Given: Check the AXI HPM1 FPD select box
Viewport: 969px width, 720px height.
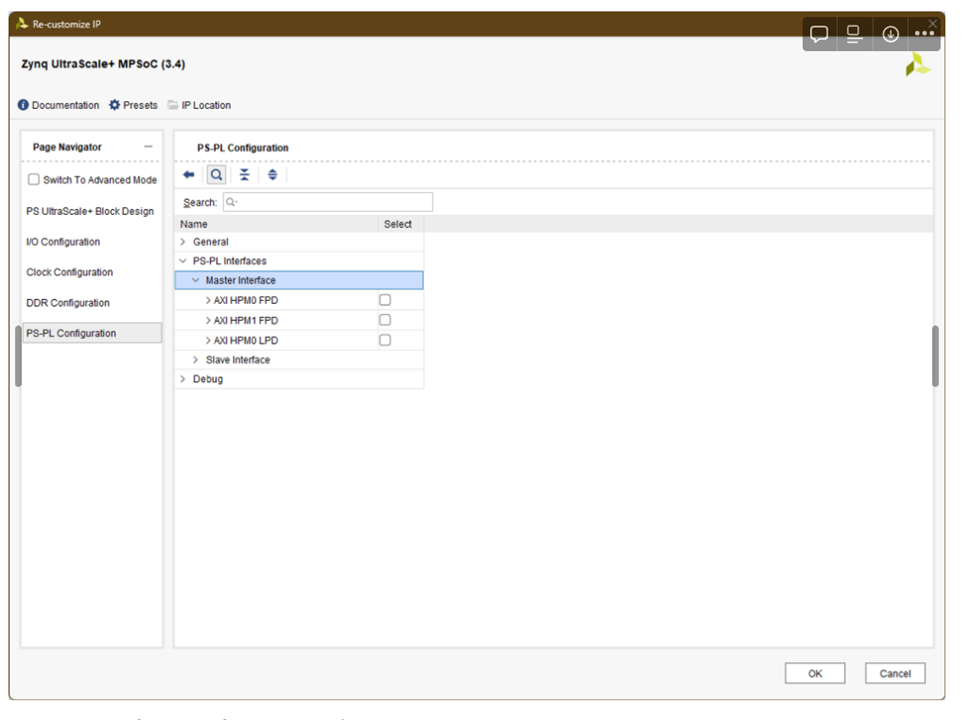Looking at the screenshot, I should [385, 320].
